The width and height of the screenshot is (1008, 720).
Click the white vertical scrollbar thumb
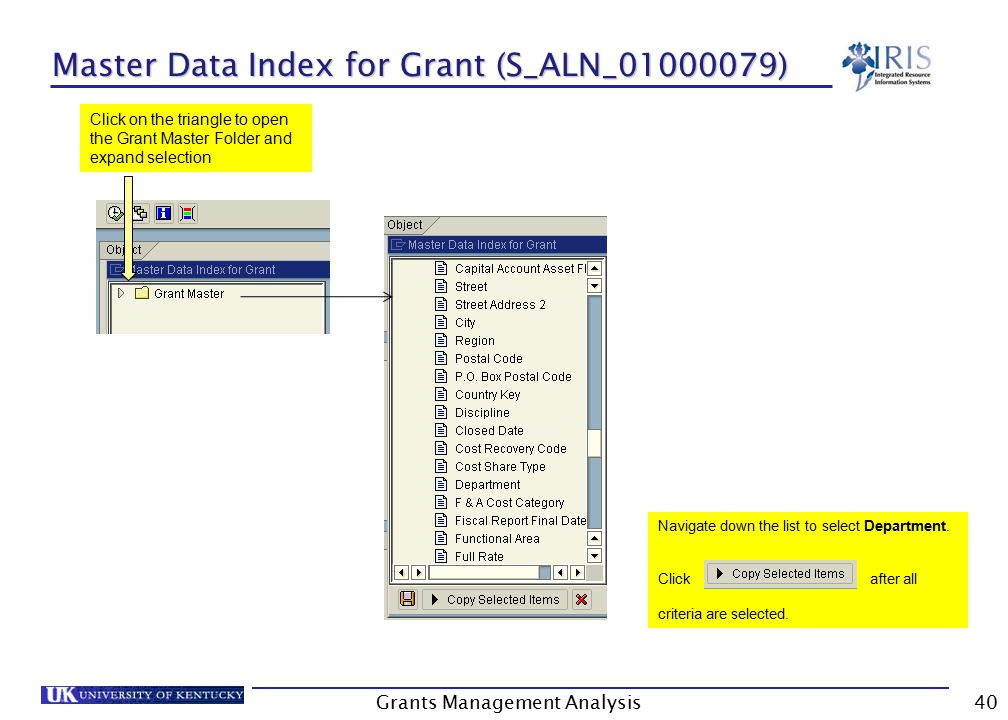pyautogui.click(x=595, y=443)
